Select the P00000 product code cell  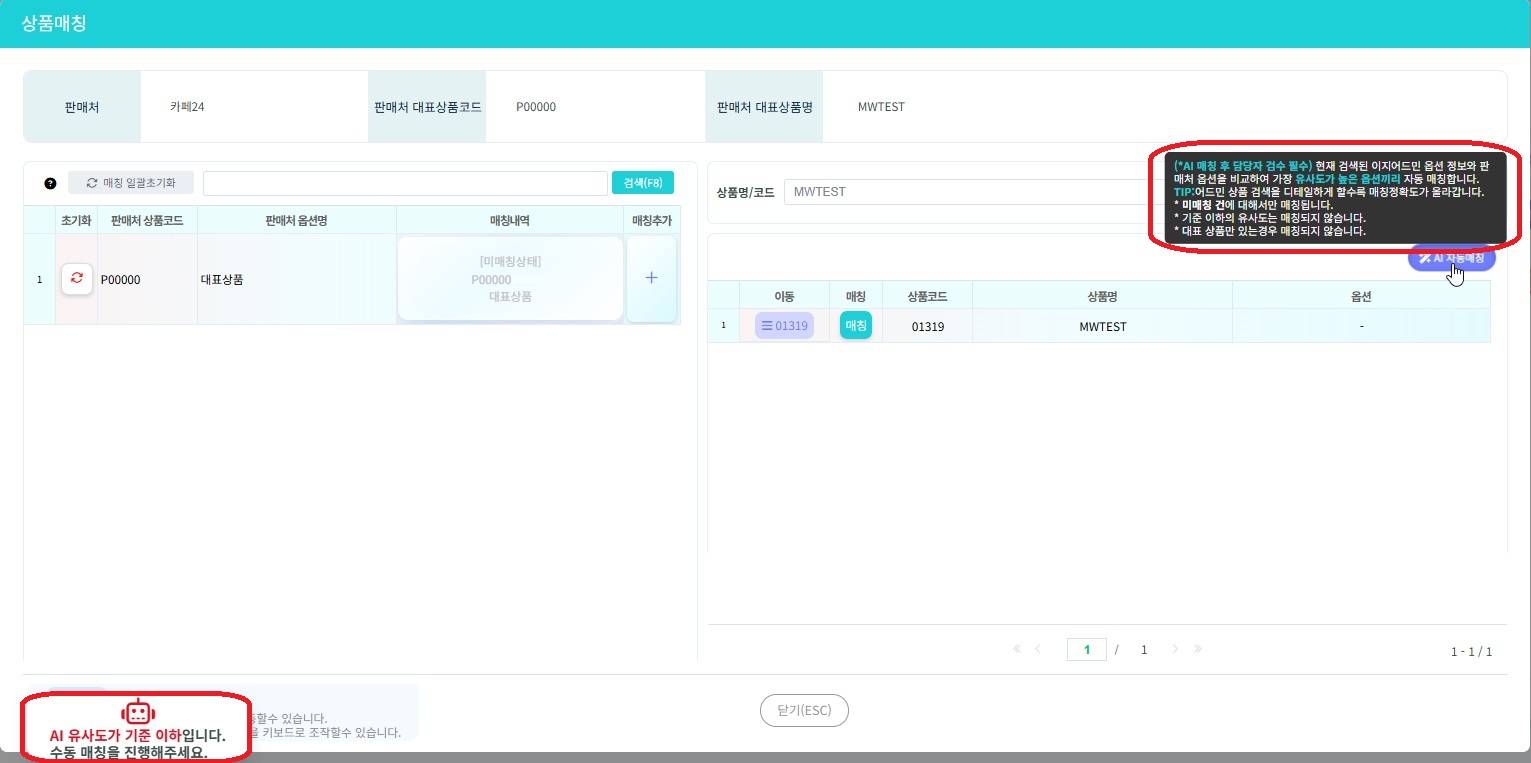pyautogui.click(x=147, y=280)
